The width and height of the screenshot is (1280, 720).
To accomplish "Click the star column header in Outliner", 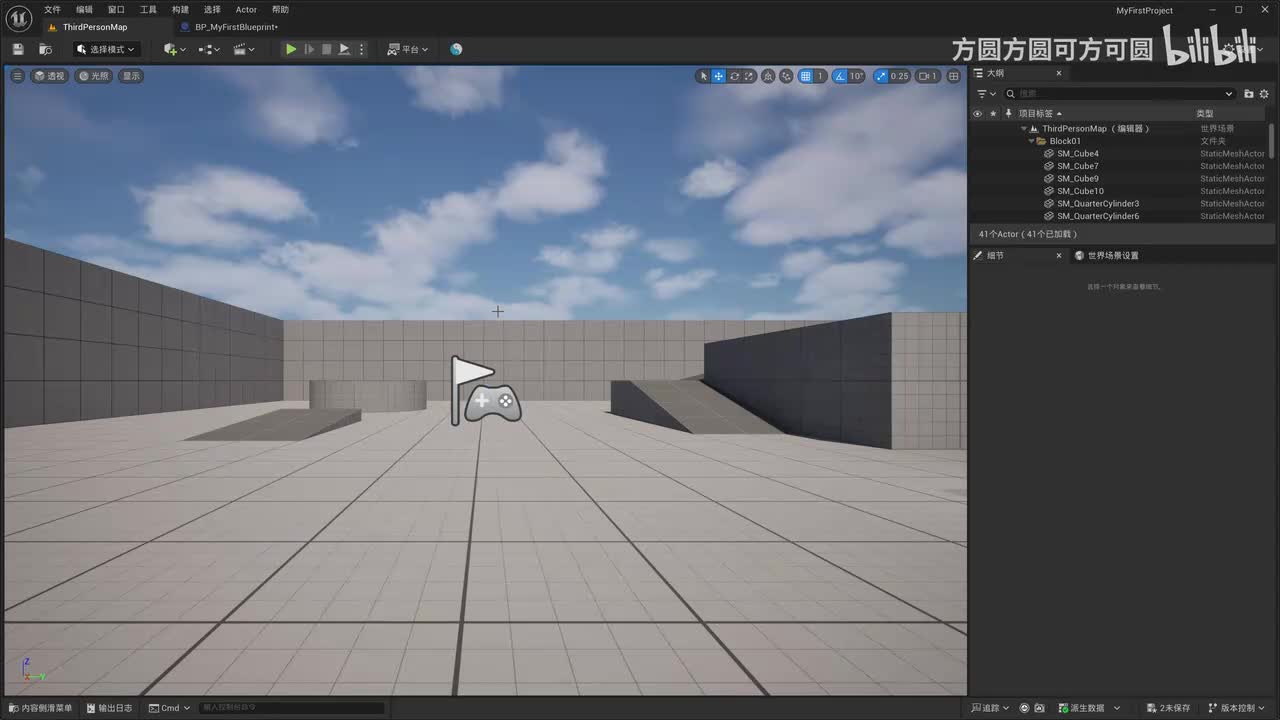I will coord(993,114).
